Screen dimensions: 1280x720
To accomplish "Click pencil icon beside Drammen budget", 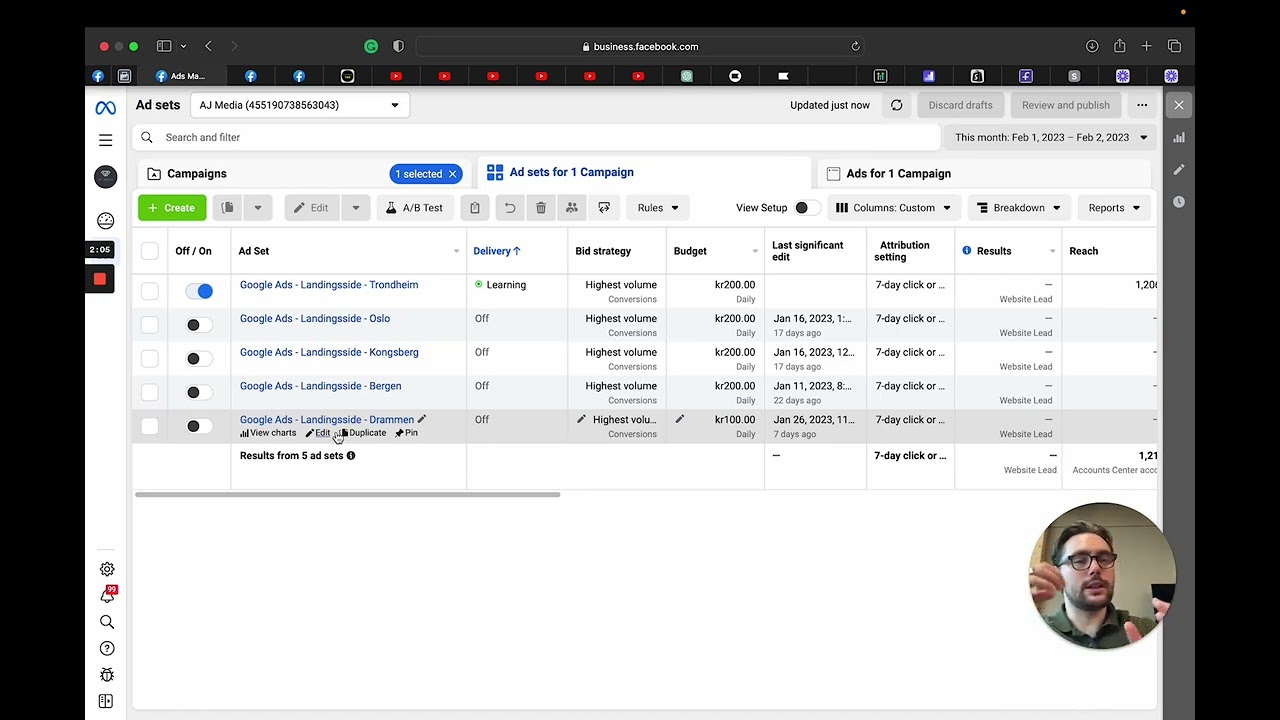I will click(x=680, y=419).
